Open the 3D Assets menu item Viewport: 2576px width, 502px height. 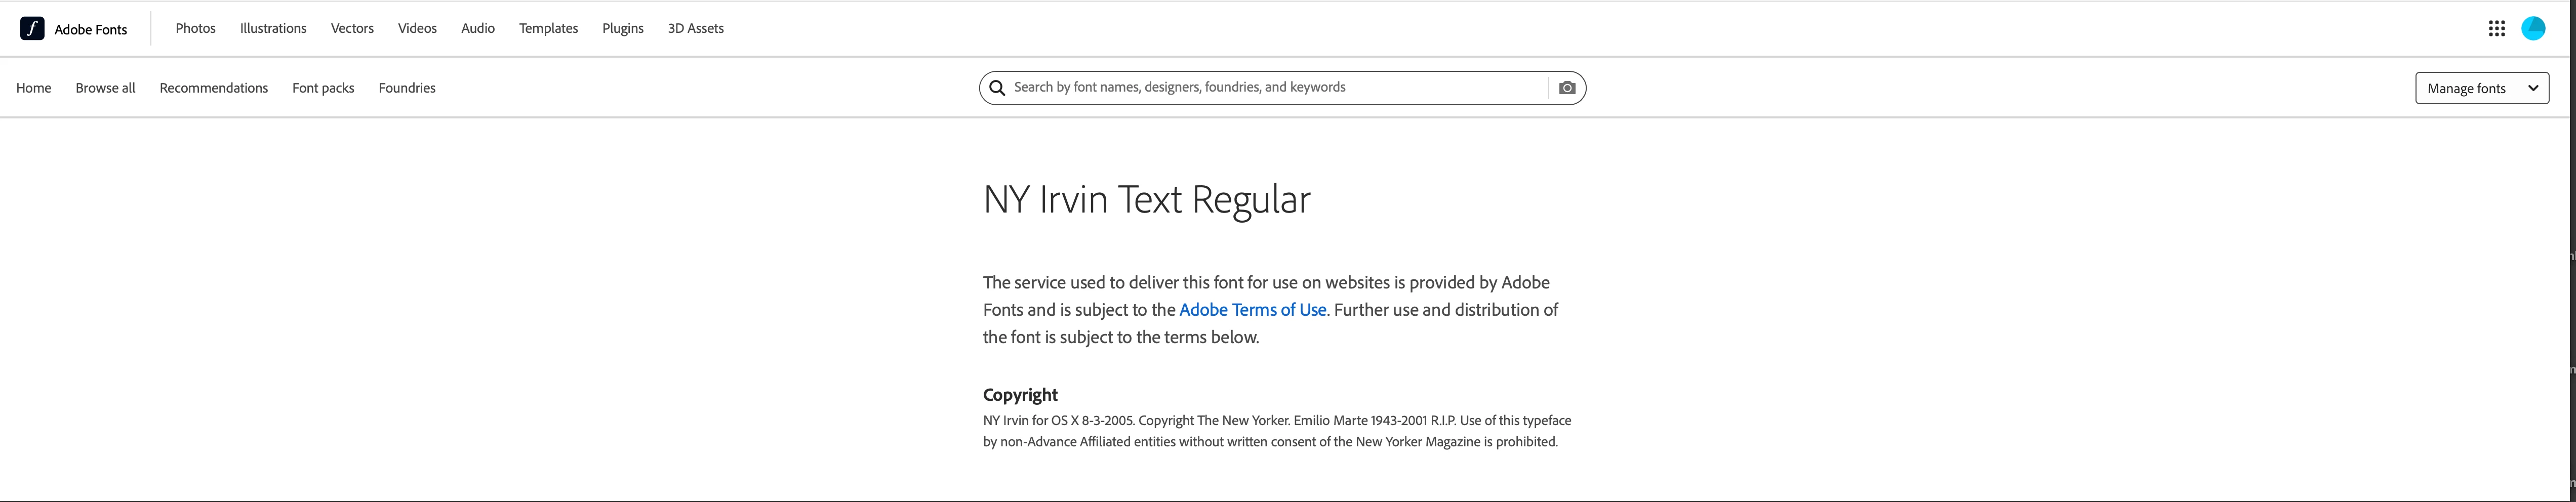pos(696,28)
